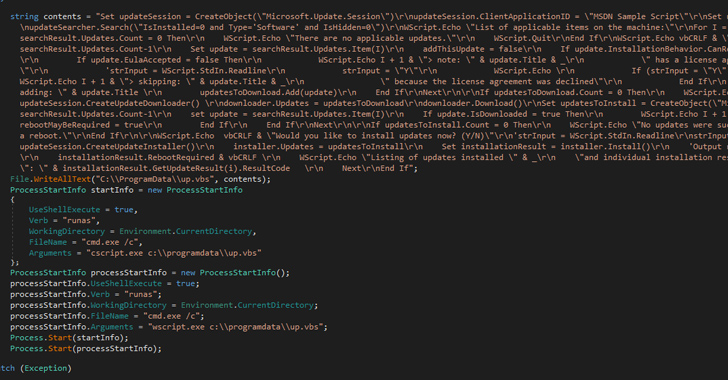Image resolution: width=728 pixels, height=380 pixels.
Task: Click the "contents" variable in its declaration
Action: (62, 16)
